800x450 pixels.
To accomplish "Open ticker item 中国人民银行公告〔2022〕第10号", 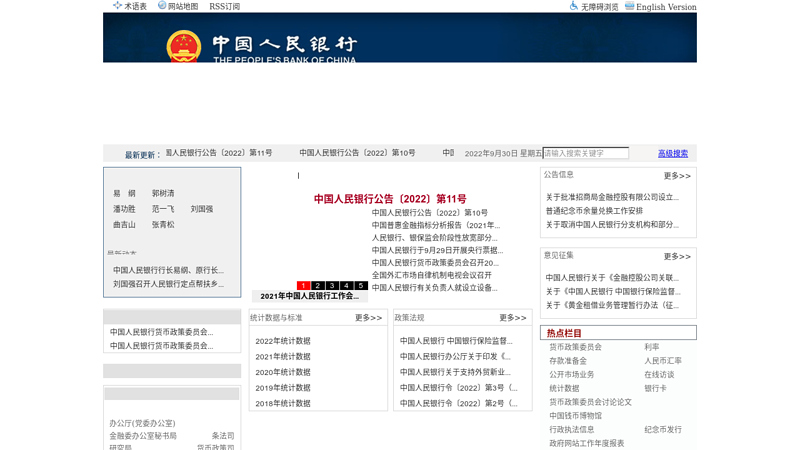I will pos(357,153).
